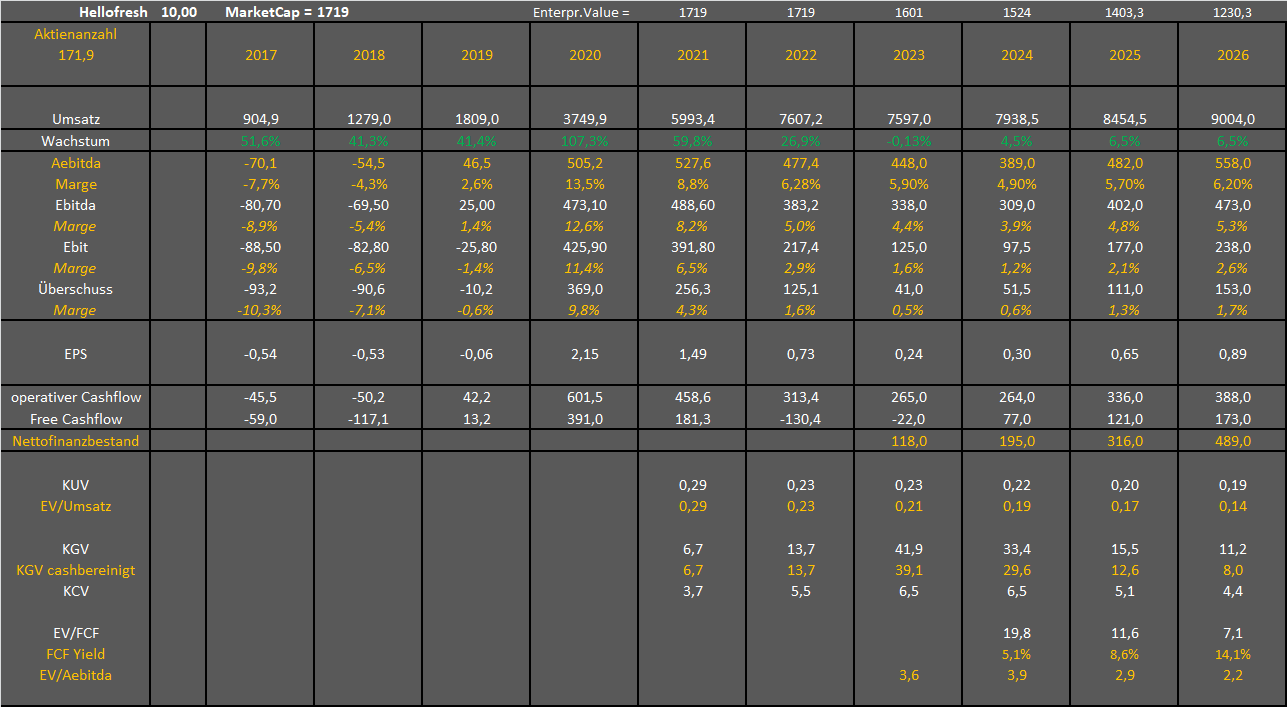Select the FCF Yield row label
This screenshot has height=707, width=1287.
point(76,654)
